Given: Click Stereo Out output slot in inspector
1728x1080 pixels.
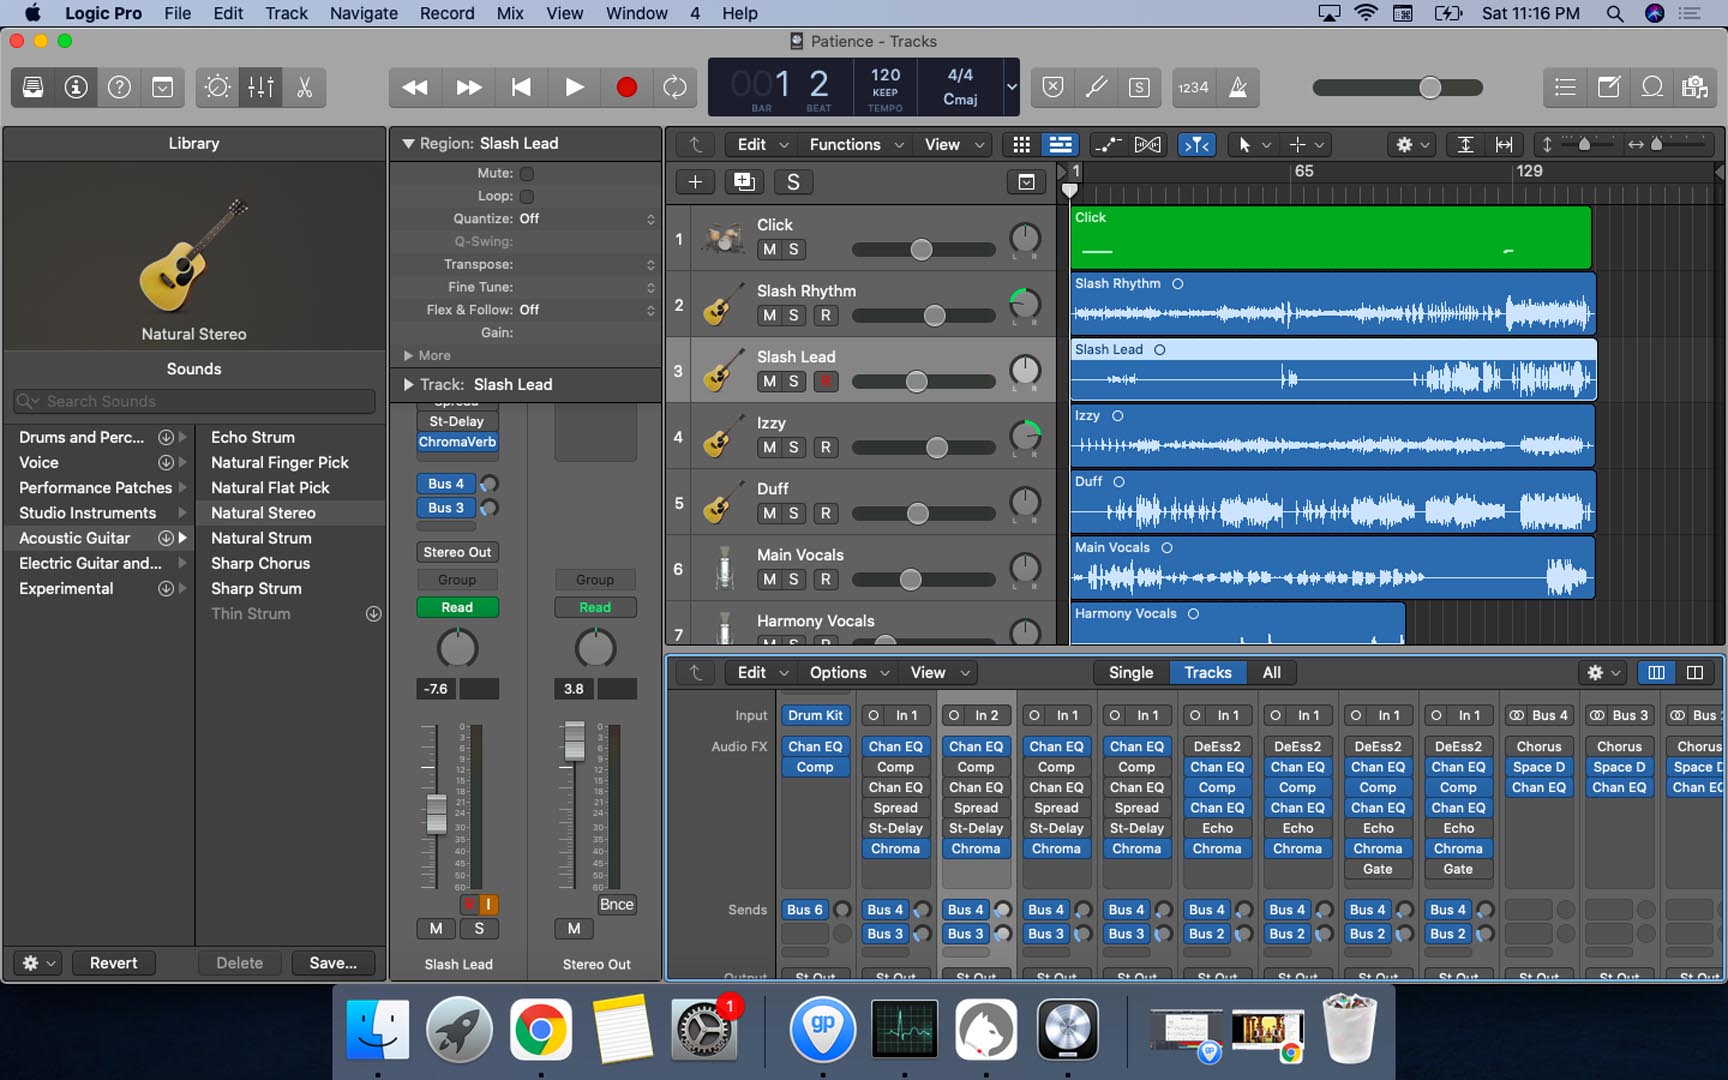Looking at the screenshot, I should pyautogui.click(x=457, y=552).
